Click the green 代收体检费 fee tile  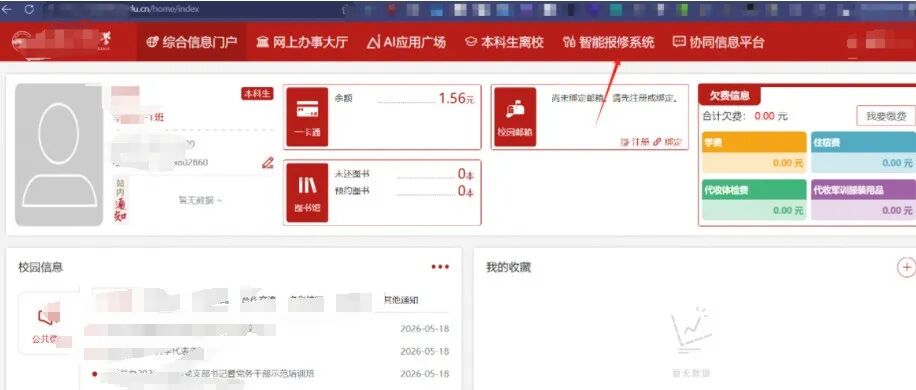754,200
